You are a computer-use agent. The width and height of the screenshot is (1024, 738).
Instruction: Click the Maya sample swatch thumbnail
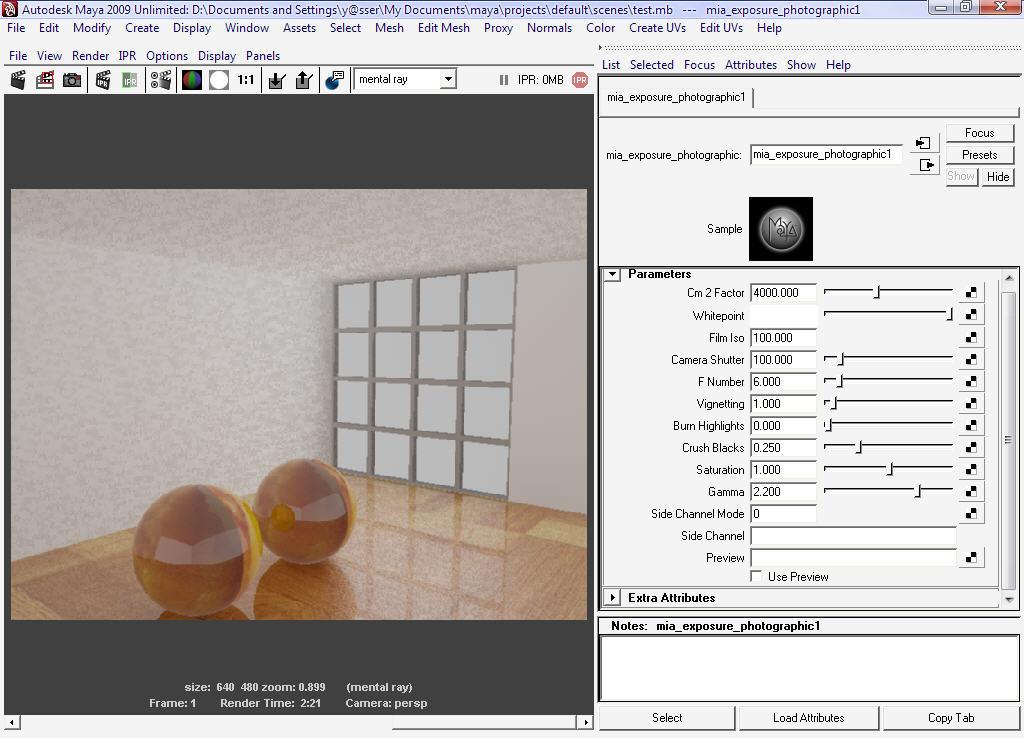click(x=780, y=229)
